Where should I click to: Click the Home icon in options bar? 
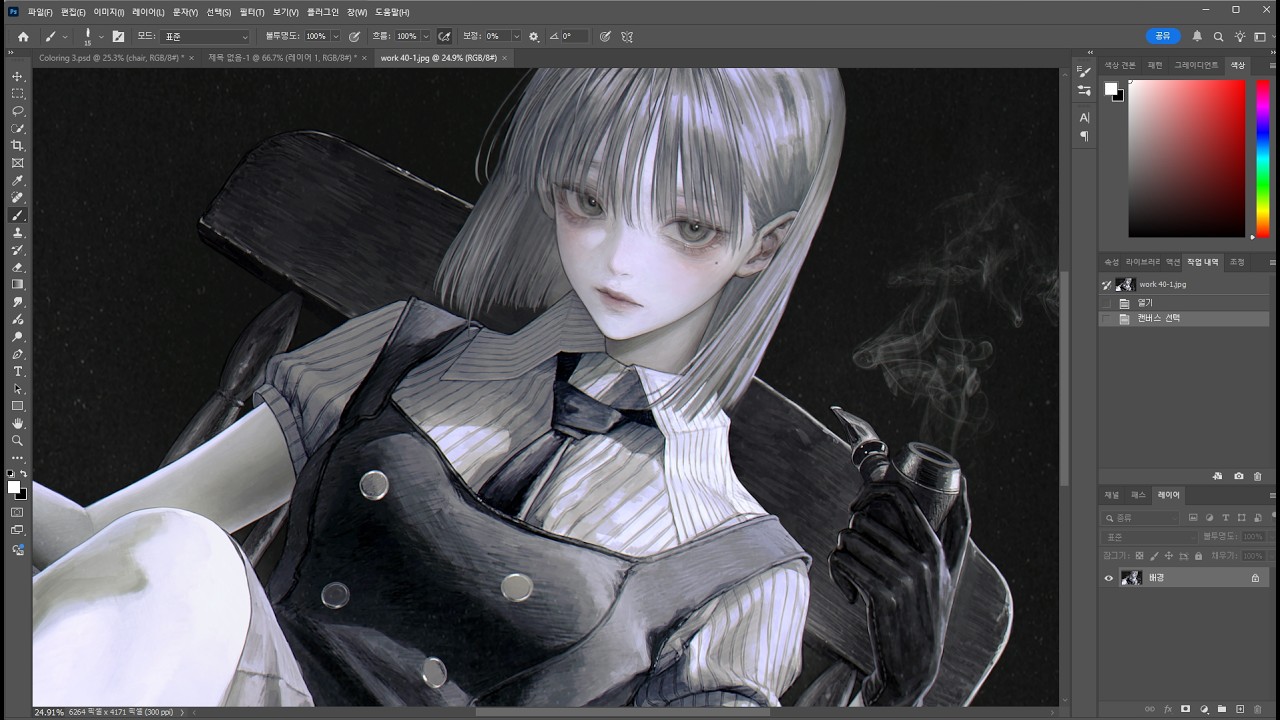(x=23, y=36)
